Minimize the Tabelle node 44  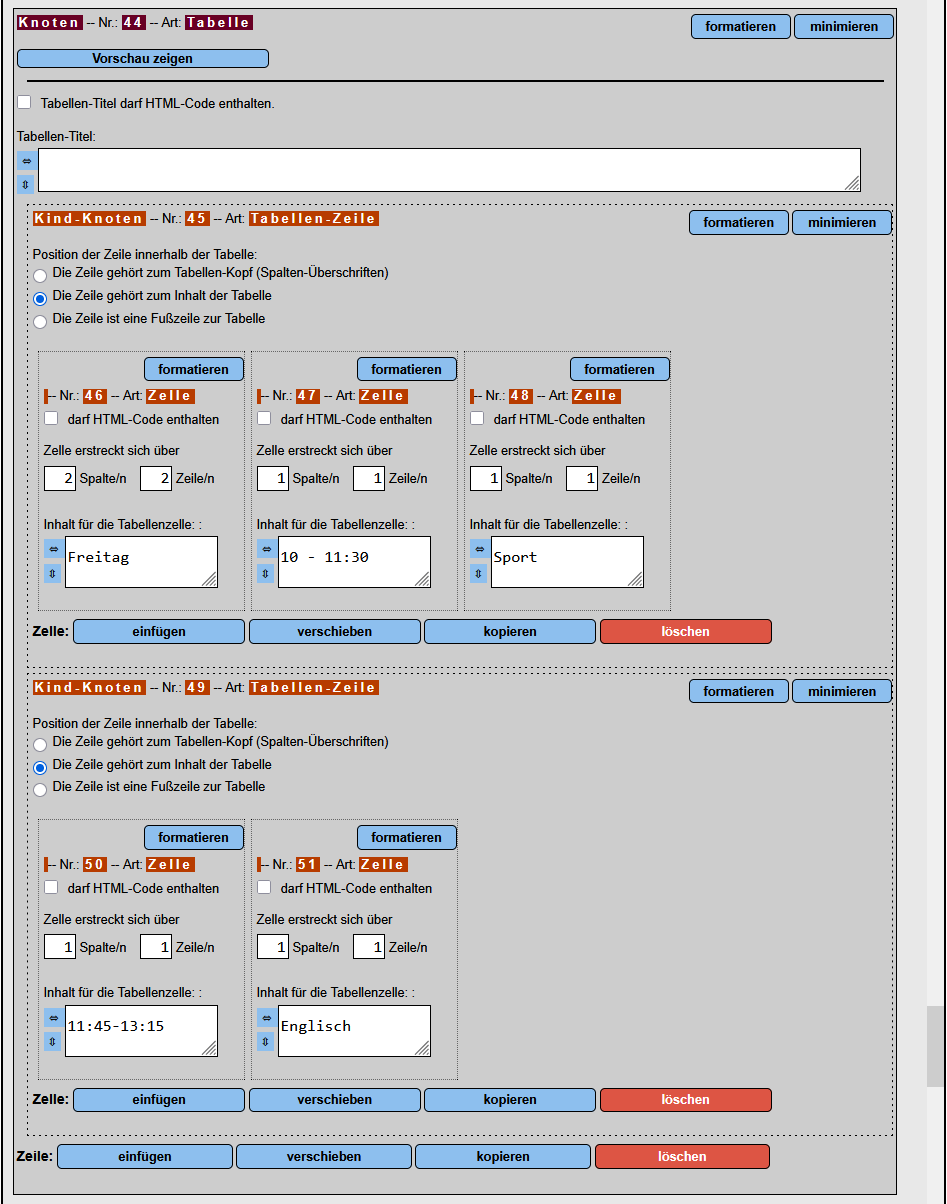(843, 27)
